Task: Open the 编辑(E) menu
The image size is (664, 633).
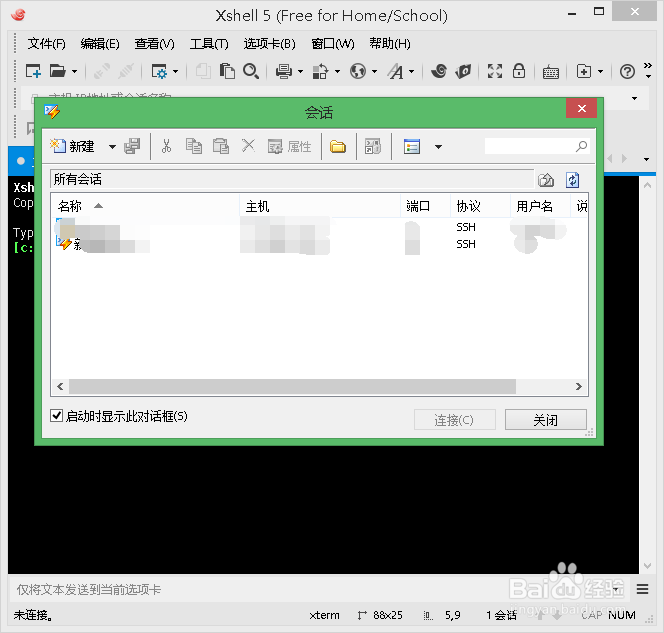Action: tap(100, 44)
